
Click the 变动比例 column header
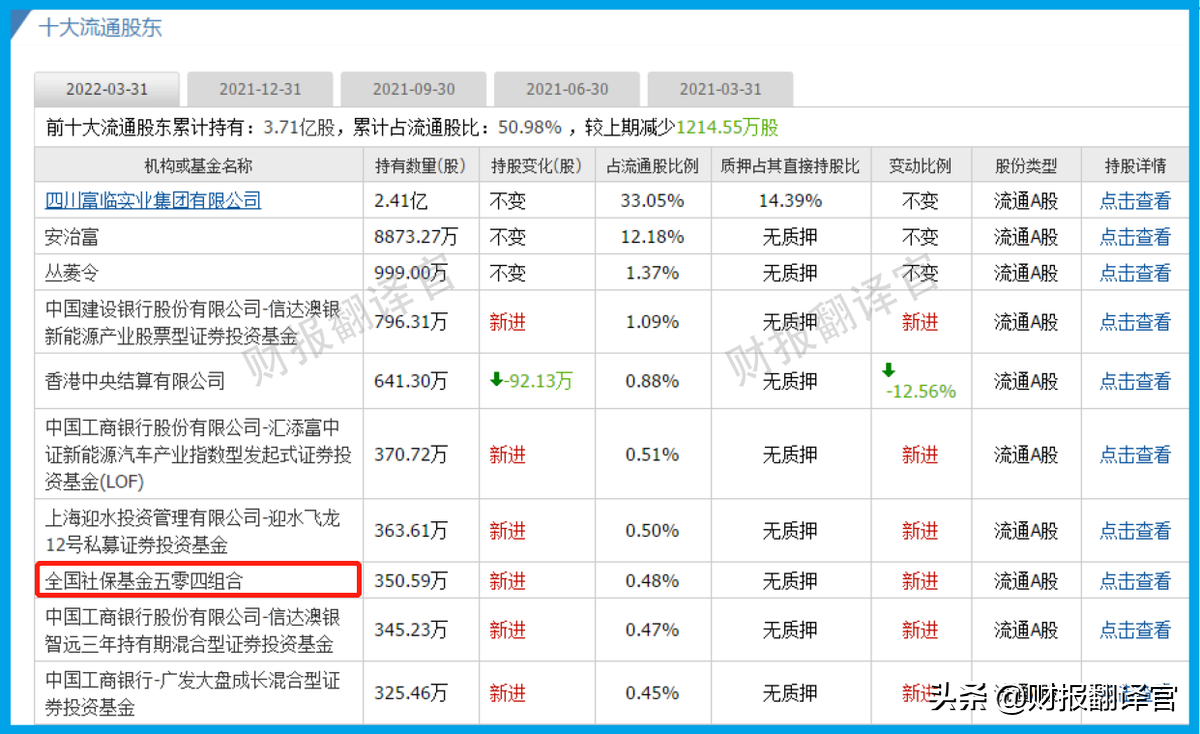click(x=920, y=166)
